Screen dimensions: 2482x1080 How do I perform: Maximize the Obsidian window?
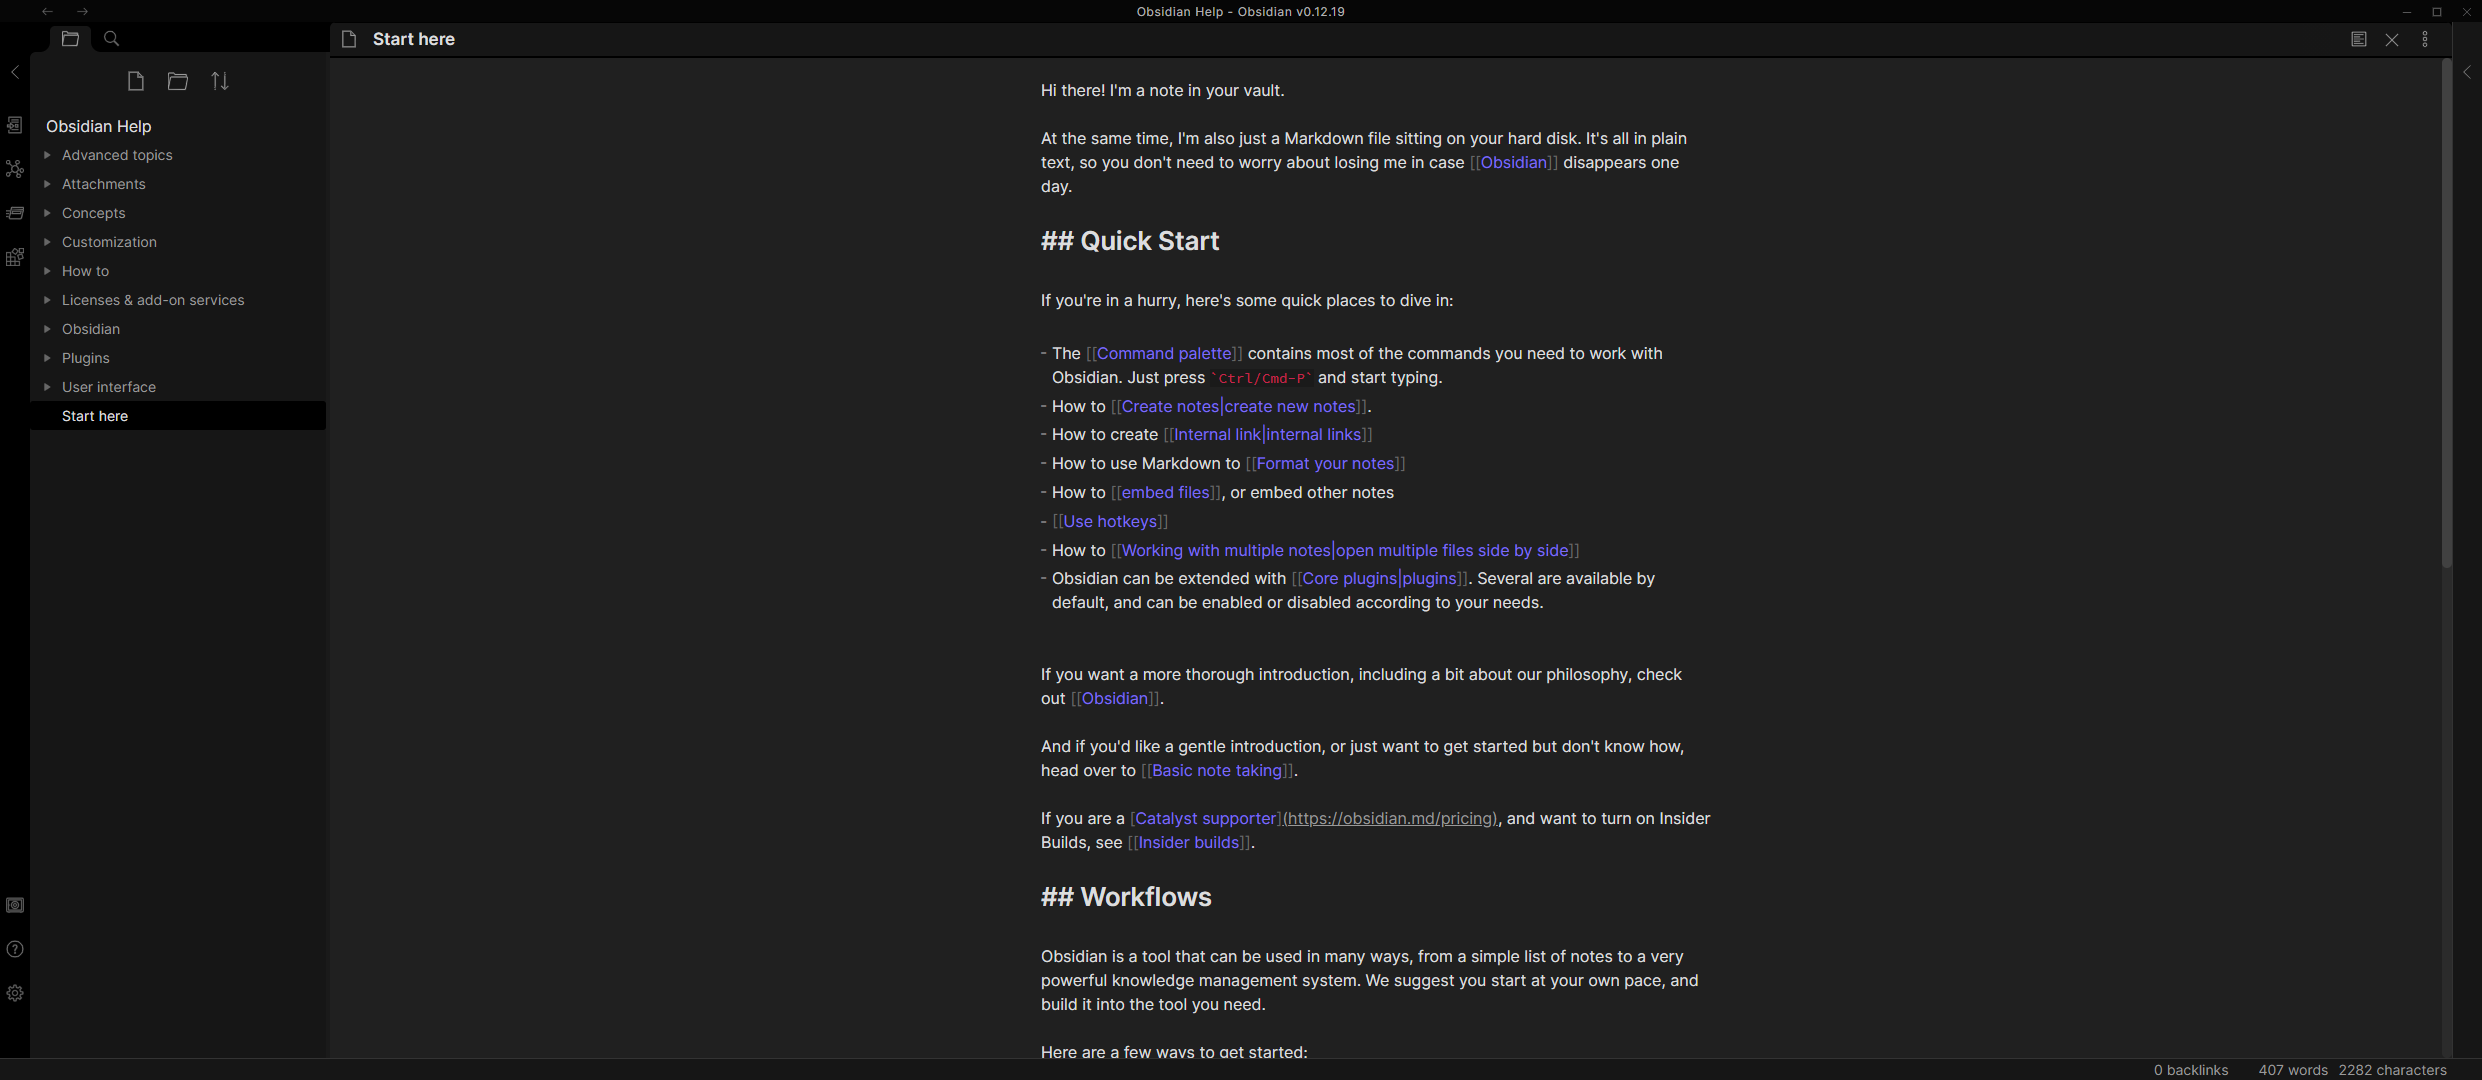click(2437, 11)
